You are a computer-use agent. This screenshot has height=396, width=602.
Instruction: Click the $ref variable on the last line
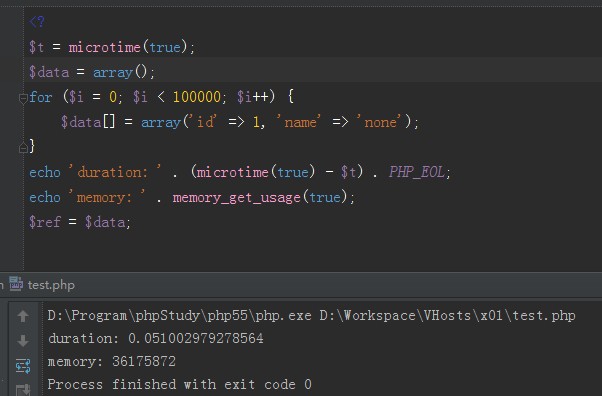[45, 222]
